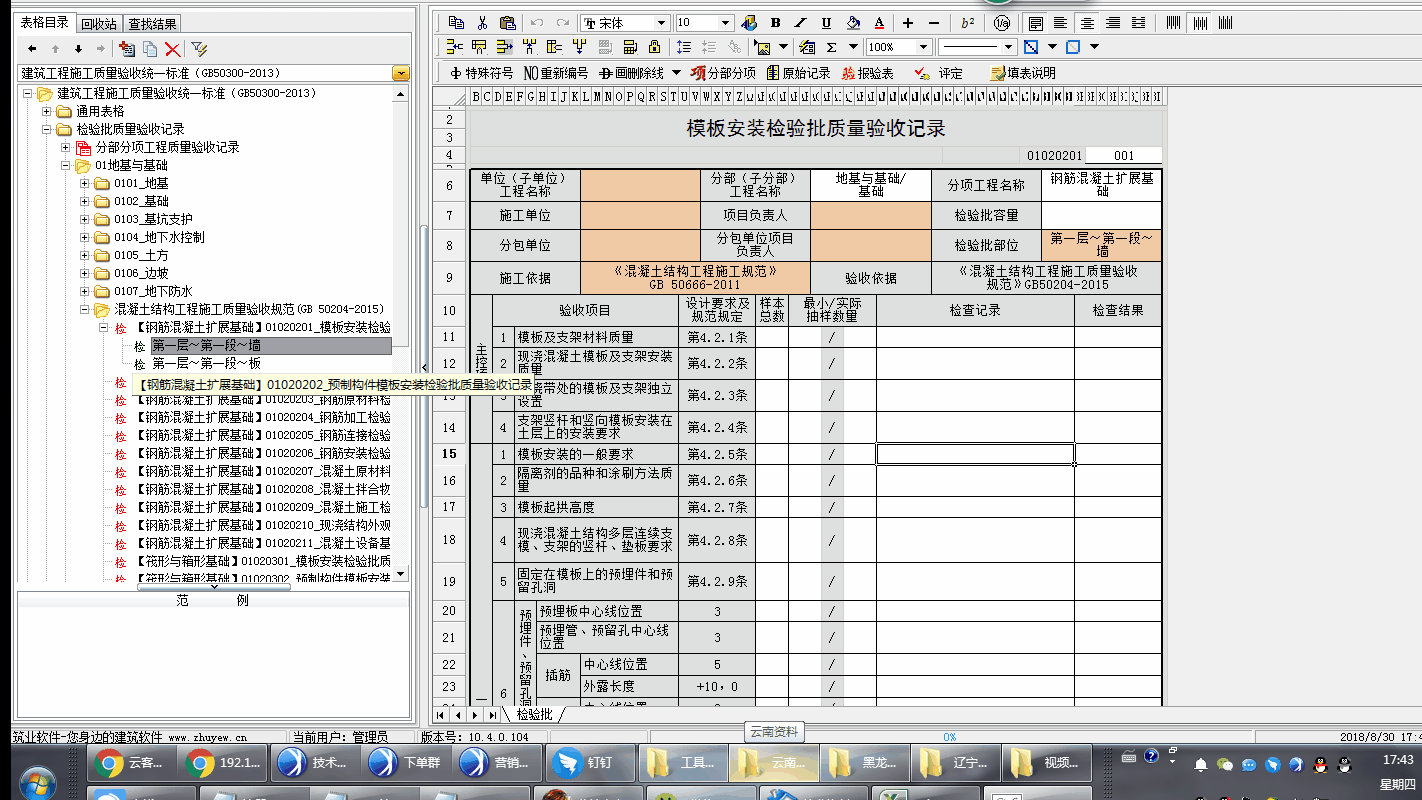Expand the 0104_地下水控制 folder
Screen dimensions: 1422x800
[85, 237]
